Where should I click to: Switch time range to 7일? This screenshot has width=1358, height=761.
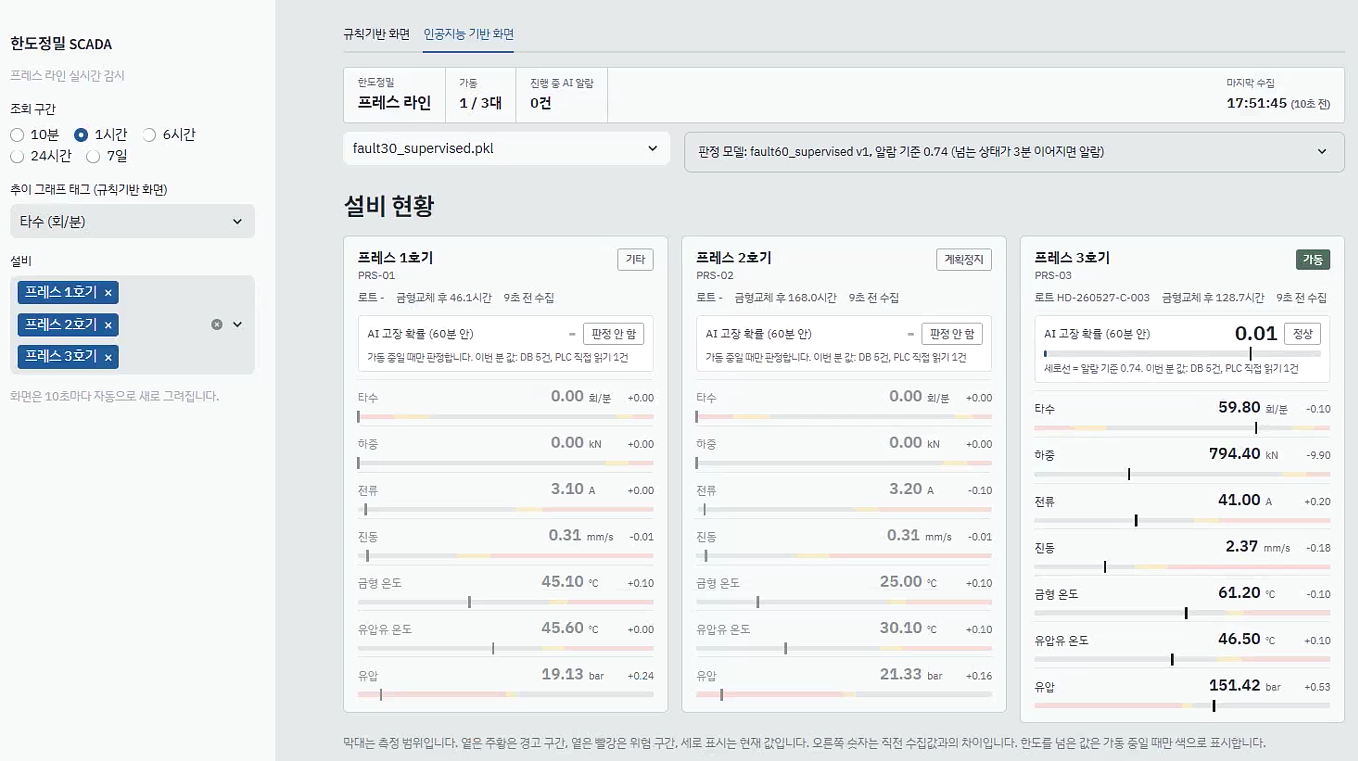pos(107,156)
